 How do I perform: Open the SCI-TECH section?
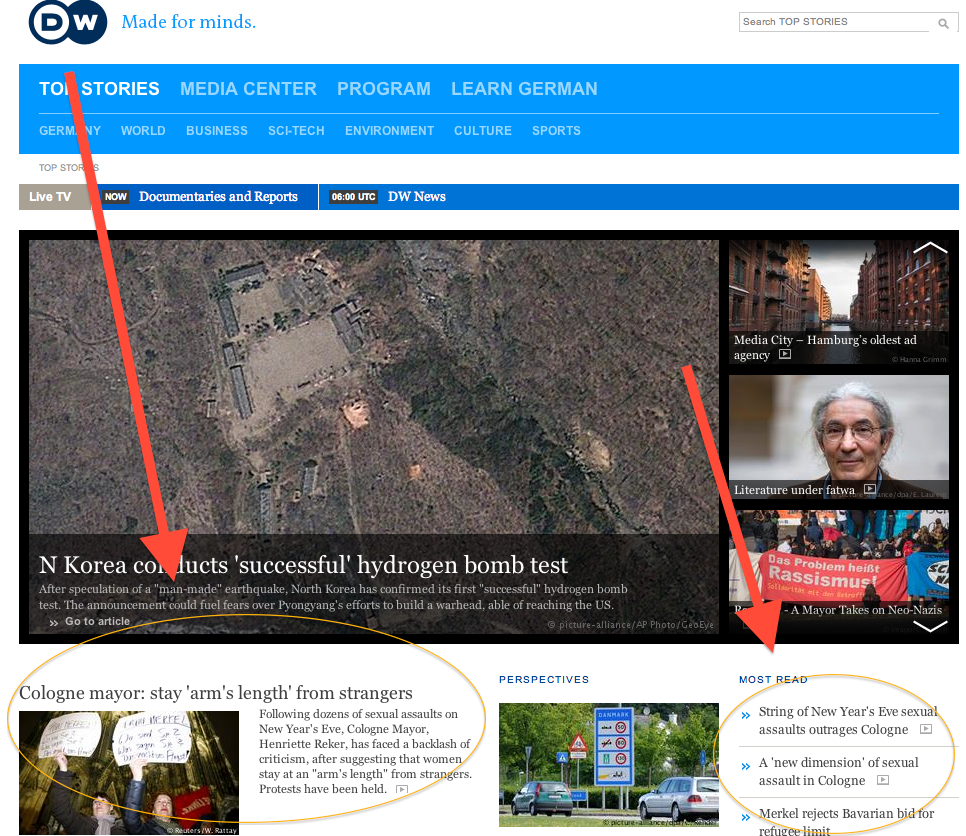tap(296, 131)
